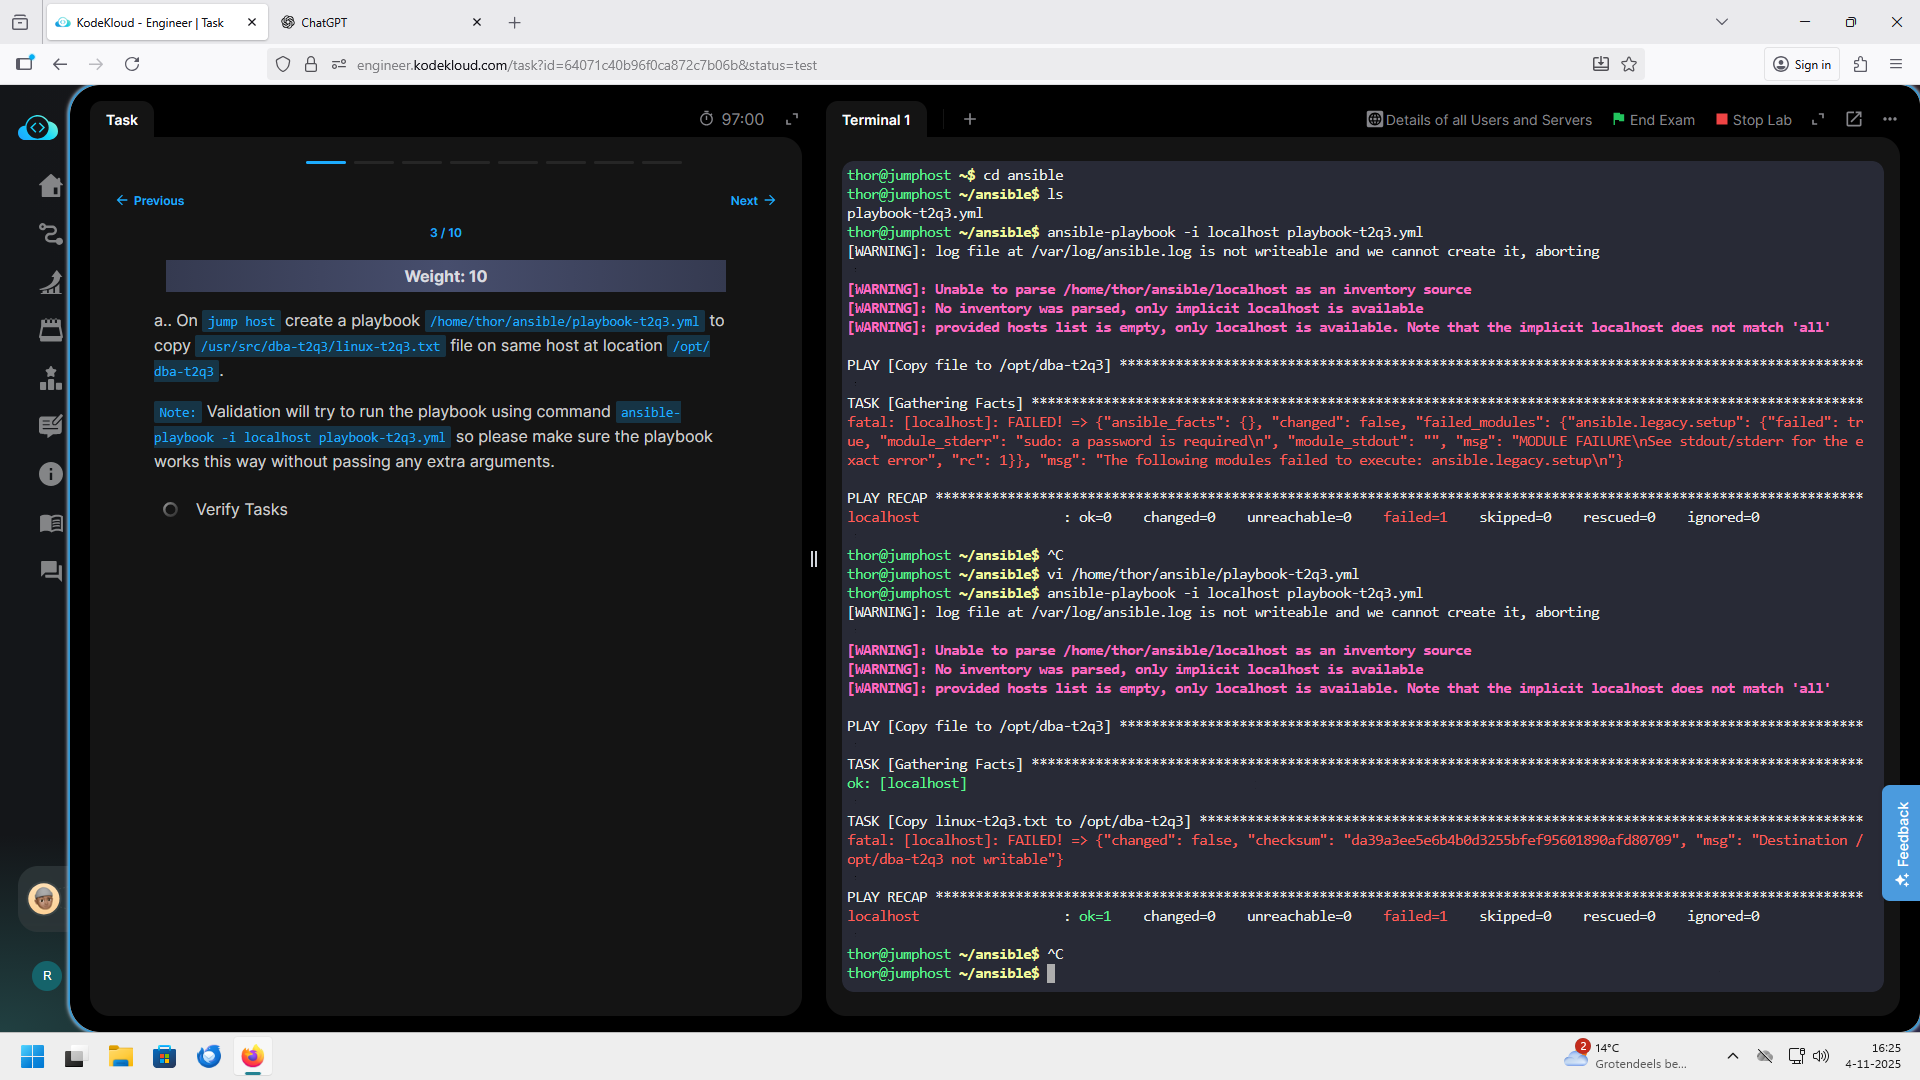
Task: Click the learning path route icon in the sidebar
Action: tap(50, 234)
